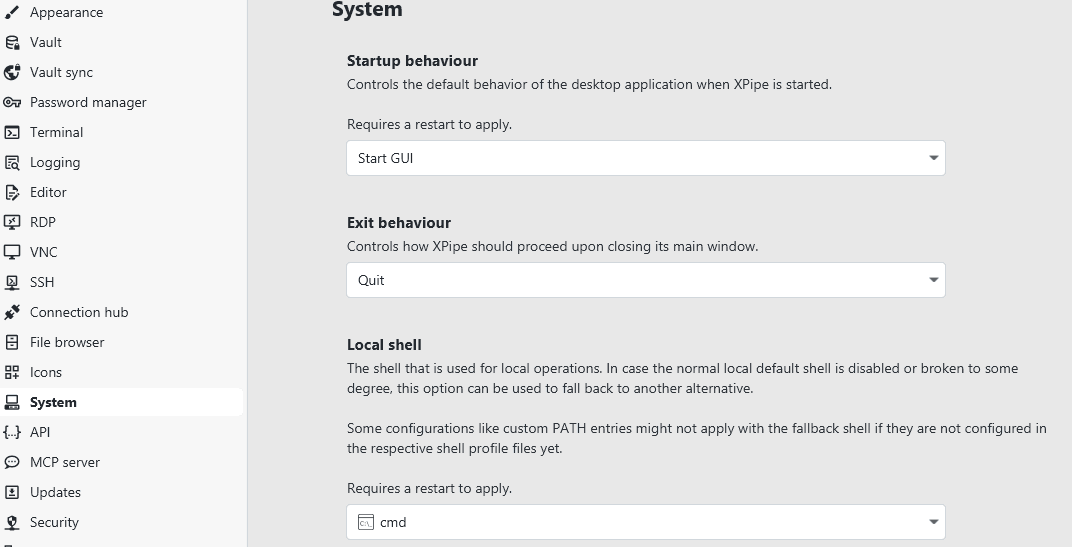
Task: Open the Icons settings section
Action: click(x=46, y=373)
